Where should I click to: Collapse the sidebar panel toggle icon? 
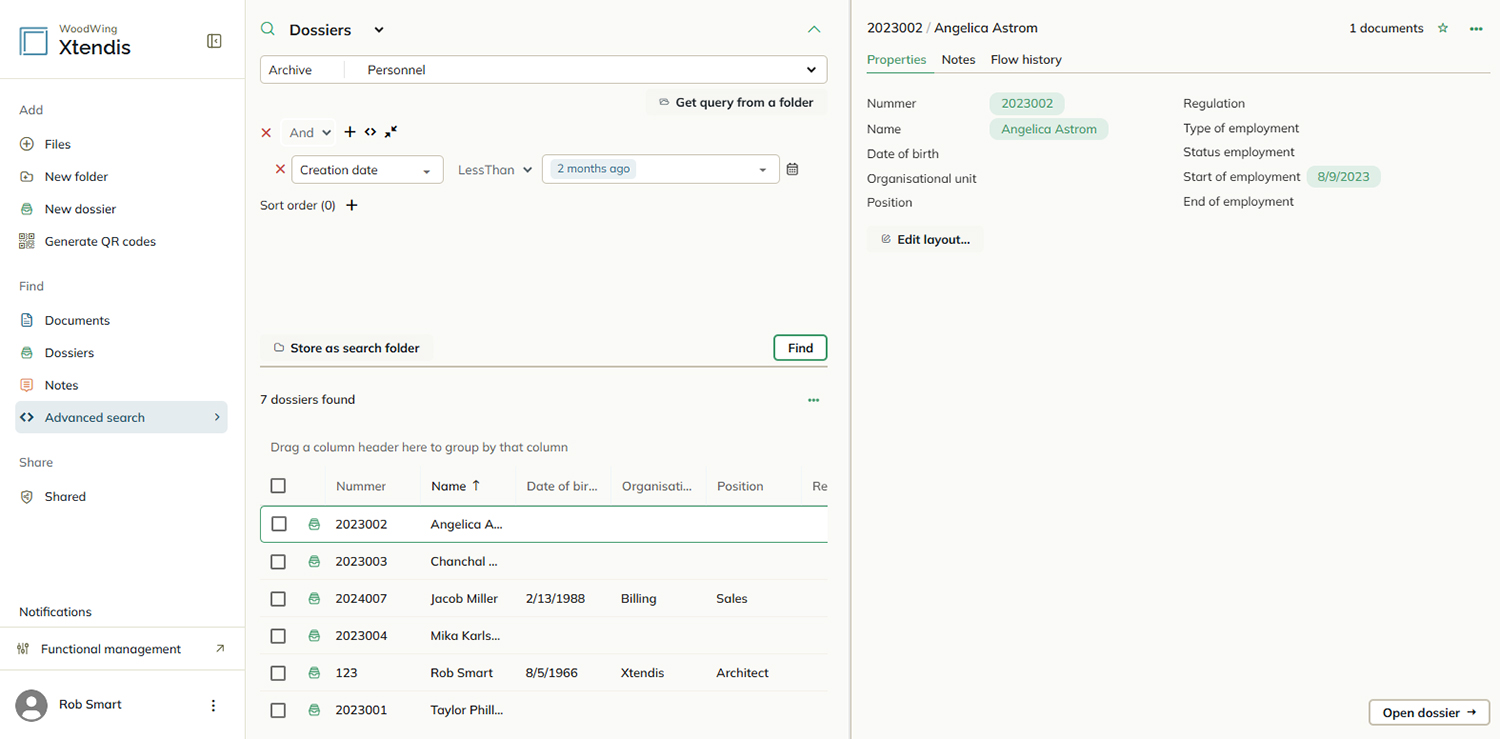[x=214, y=41]
